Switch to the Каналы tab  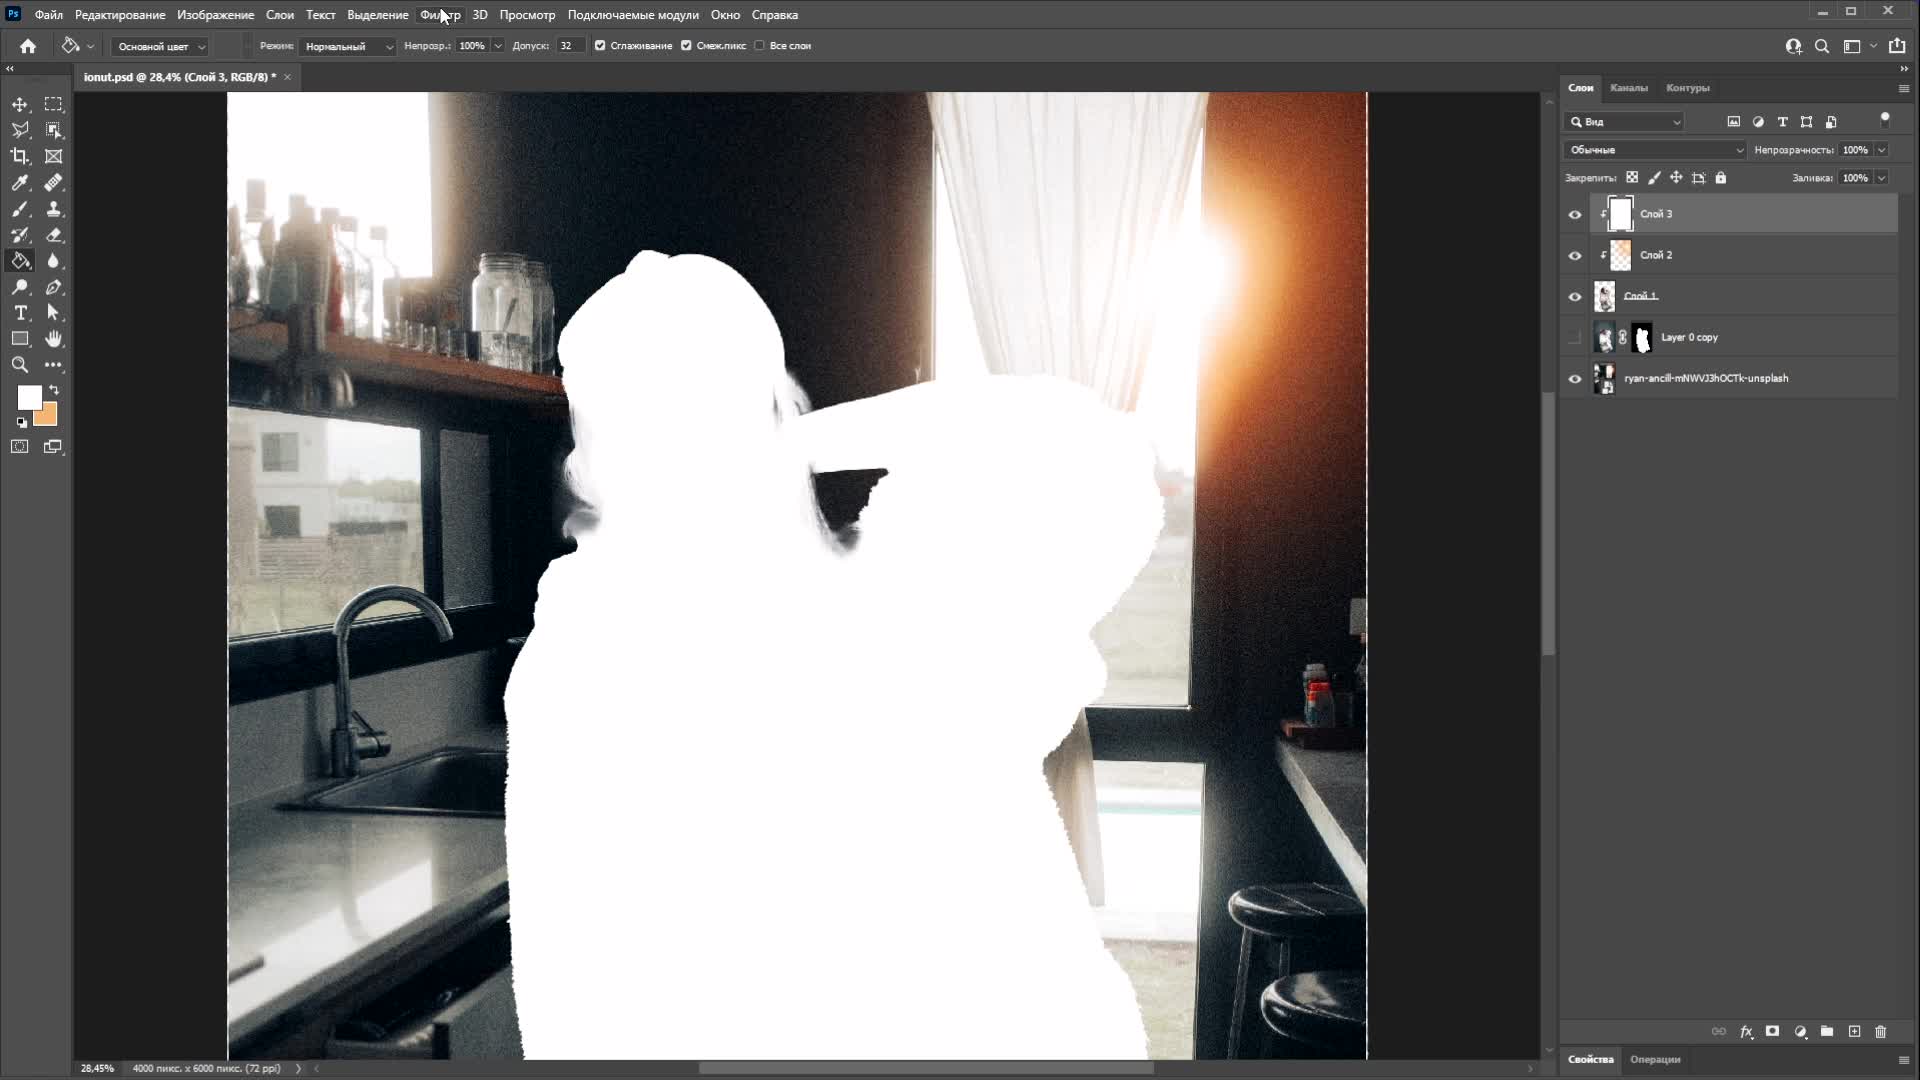[1628, 88]
